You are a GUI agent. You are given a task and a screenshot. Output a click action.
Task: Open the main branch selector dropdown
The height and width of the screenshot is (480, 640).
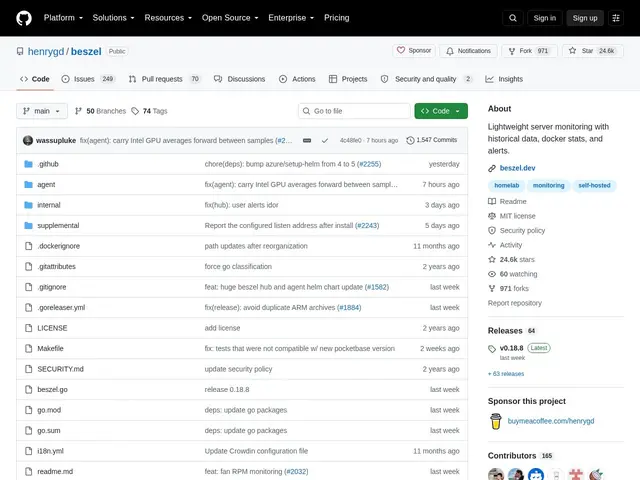point(42,111)
